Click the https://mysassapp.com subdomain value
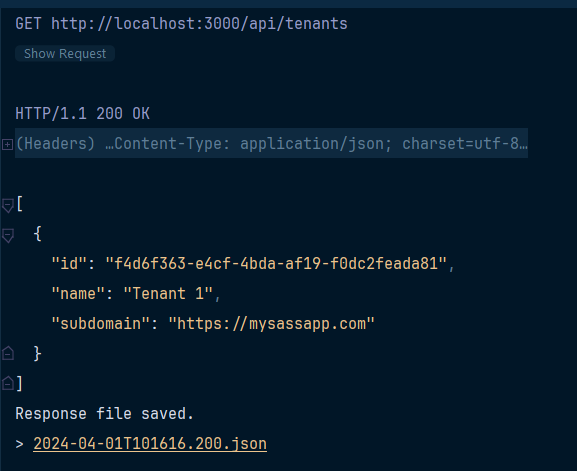Viewport: 577px width, 471px height. (272, 324)
